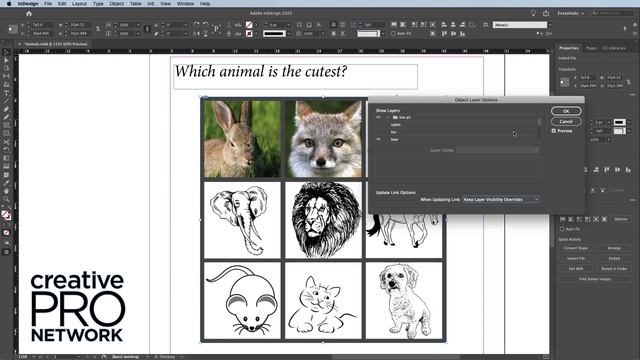This screenshot has width=640, height=360.
Task: Select the Eyedropper tool
Action: pyautogui.click(x=6, y=183)
